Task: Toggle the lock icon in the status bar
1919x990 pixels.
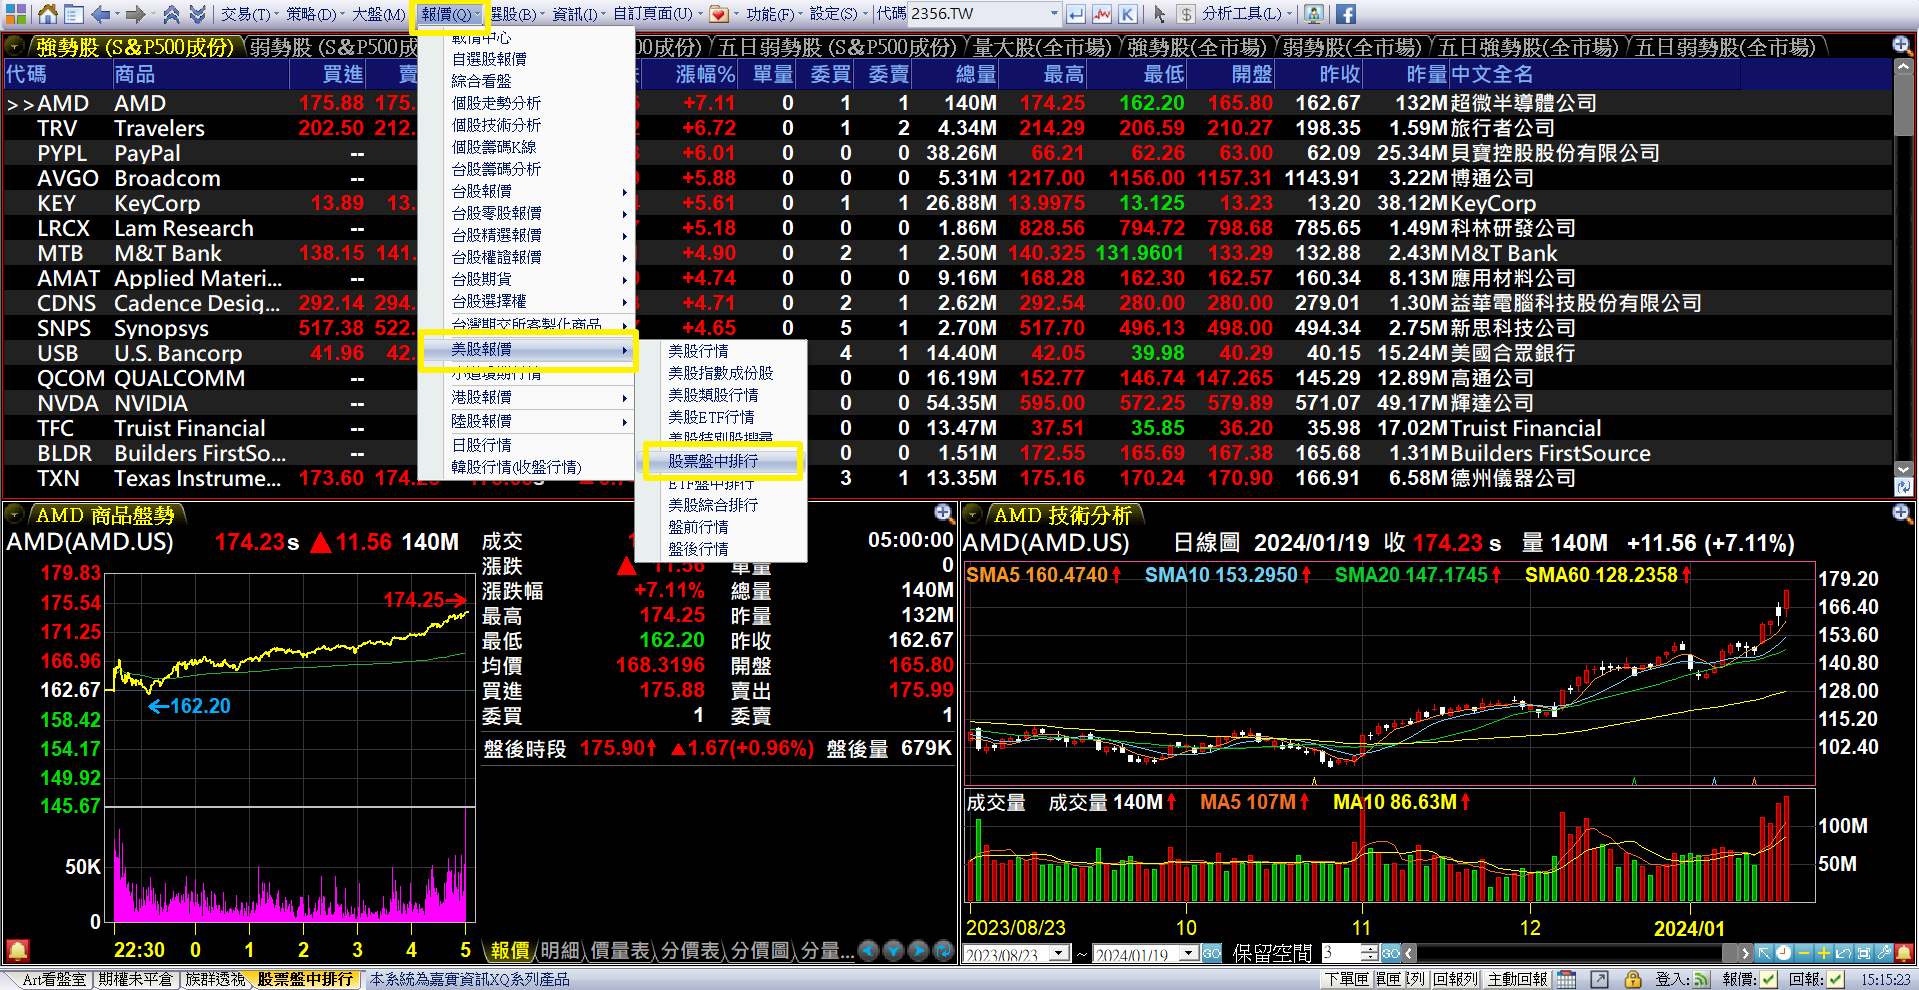Action: (x=1634, y=980)
